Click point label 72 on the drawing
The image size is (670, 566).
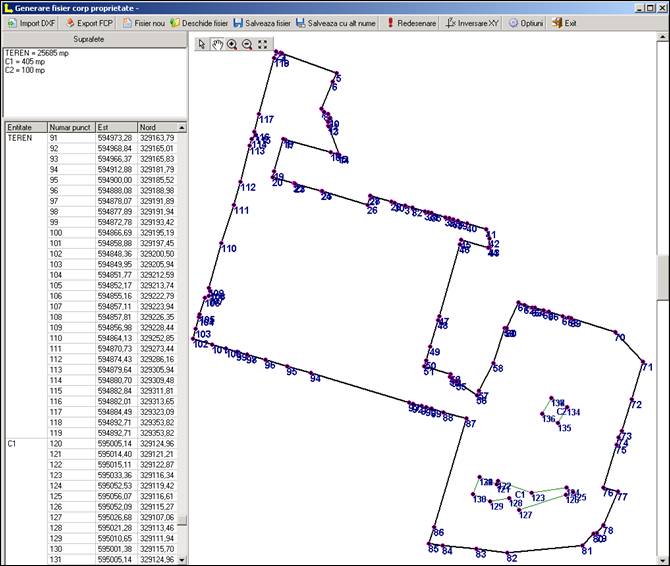point(636,405)
